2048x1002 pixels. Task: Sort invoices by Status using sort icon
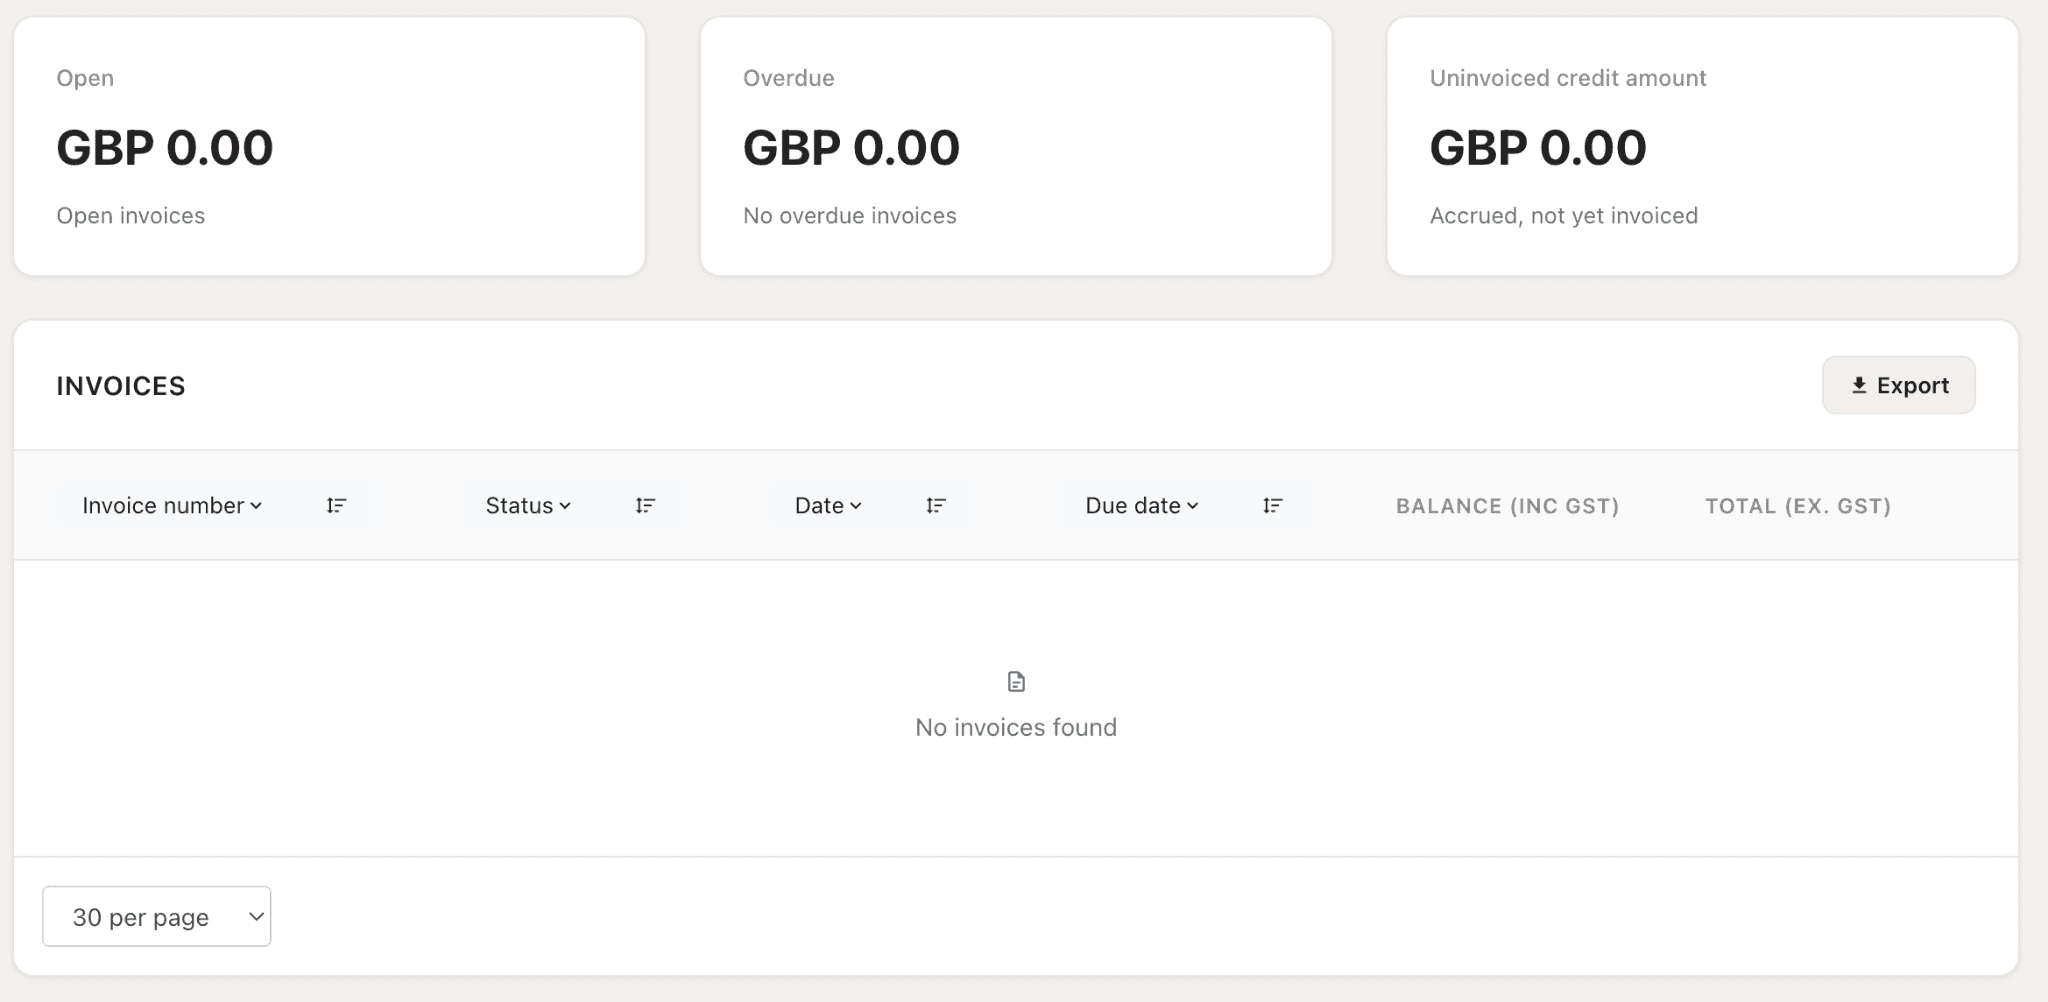(645, 506)
